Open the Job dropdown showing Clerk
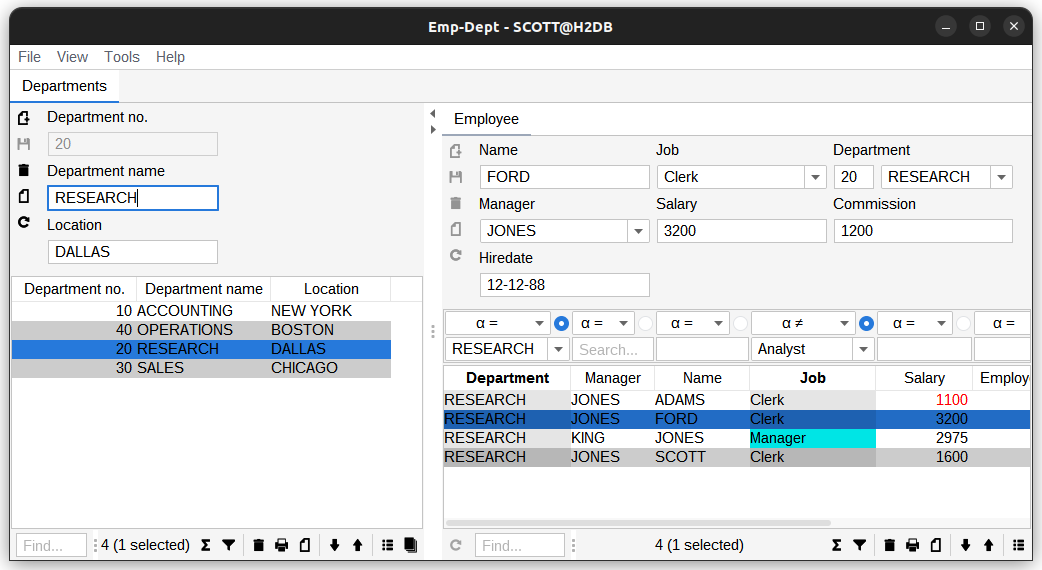The height and width of the screenshot is (570, 1042). coord(815,177)
